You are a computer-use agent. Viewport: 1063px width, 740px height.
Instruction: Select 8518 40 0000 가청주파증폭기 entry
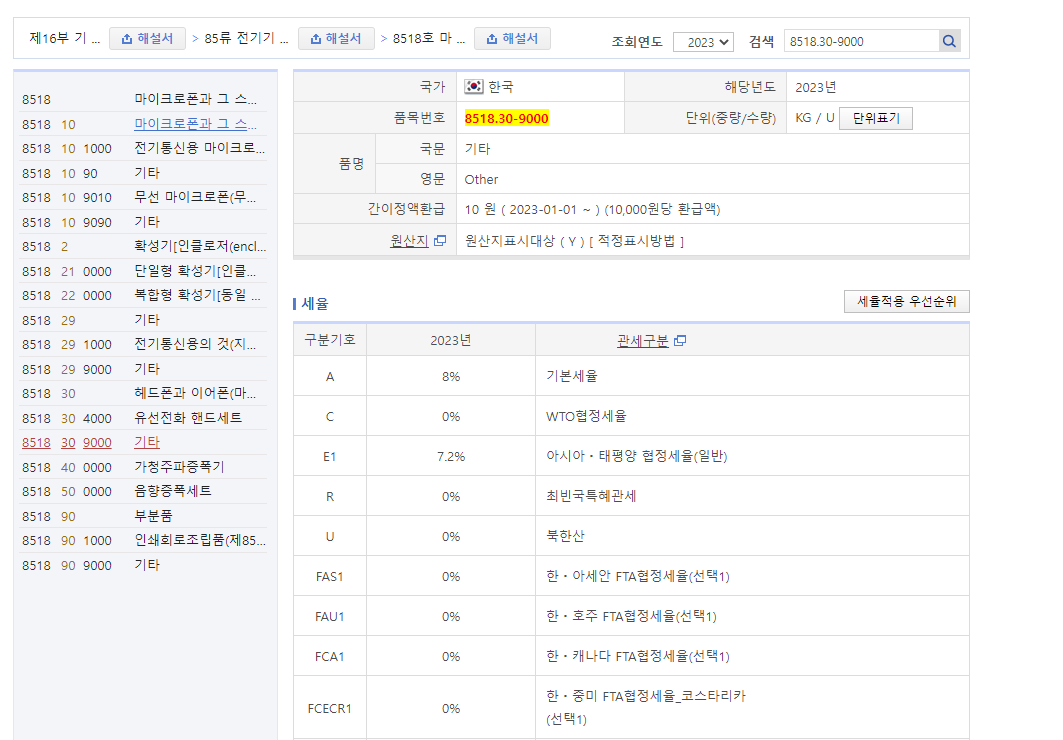(x=179, y=467)
